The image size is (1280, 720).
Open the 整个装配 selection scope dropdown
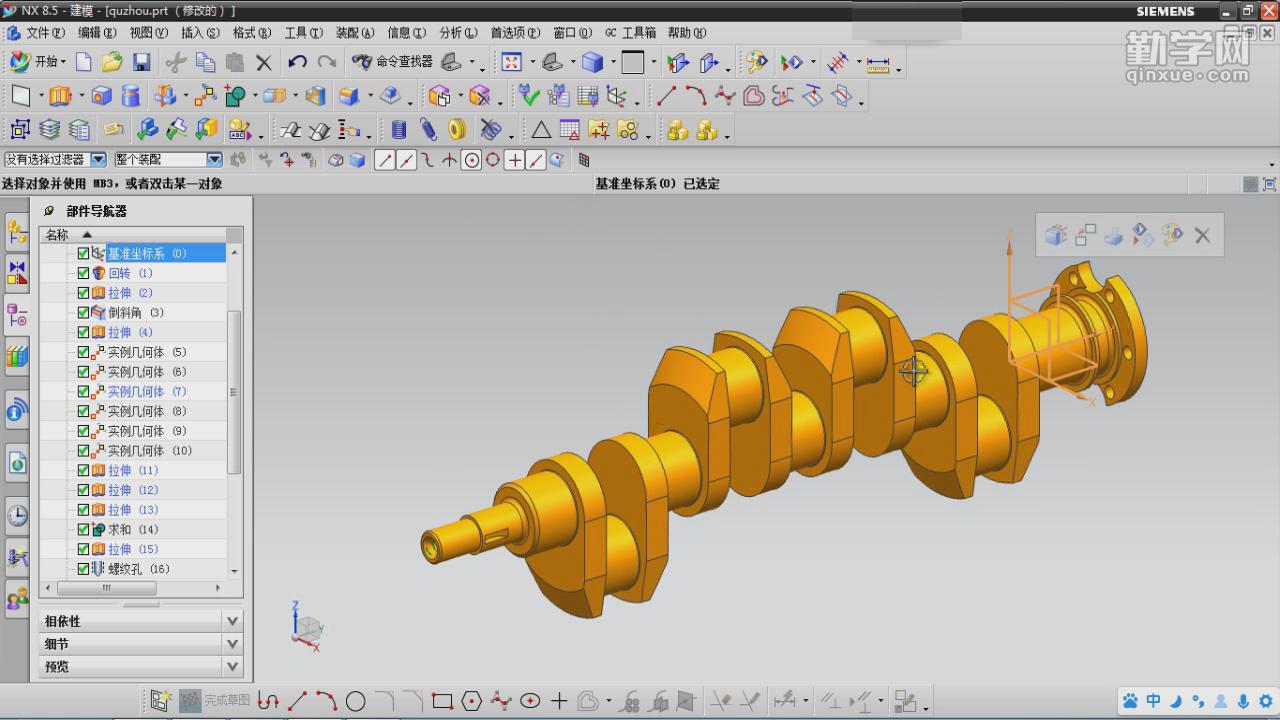tap(214, 159)
